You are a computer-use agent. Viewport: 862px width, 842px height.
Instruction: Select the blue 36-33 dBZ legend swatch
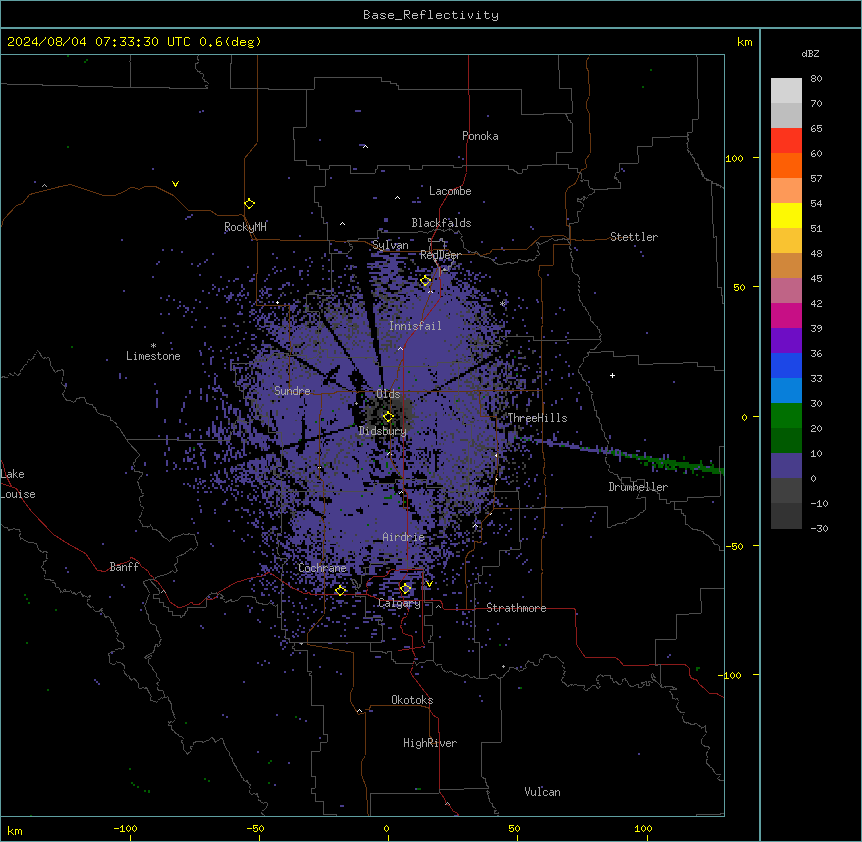[786, 365]
